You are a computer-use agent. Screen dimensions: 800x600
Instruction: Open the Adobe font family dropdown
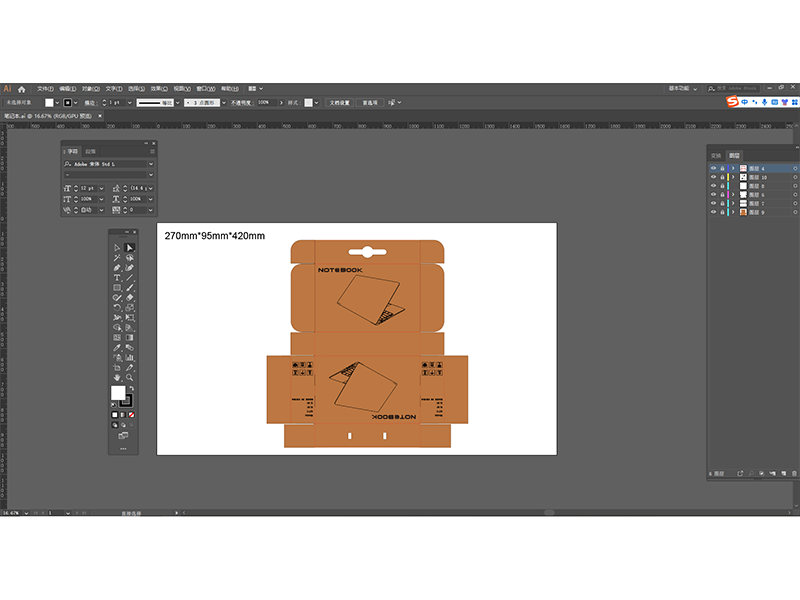coord(151,163)
